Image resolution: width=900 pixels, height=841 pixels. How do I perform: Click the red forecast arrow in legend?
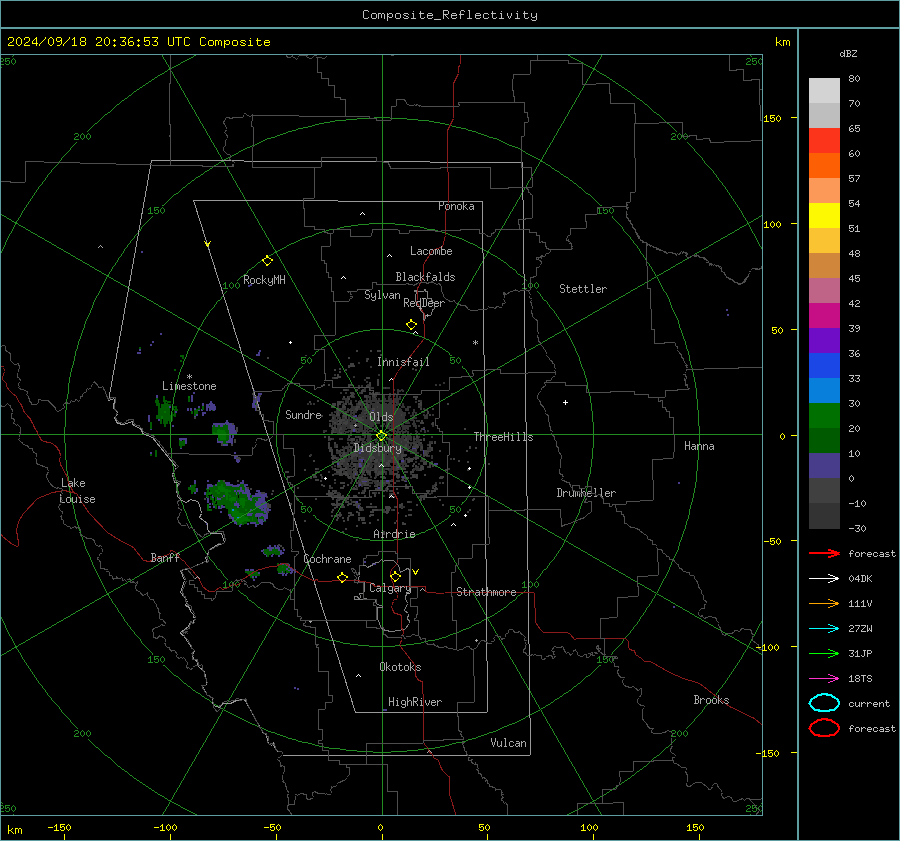click(824, 553)
